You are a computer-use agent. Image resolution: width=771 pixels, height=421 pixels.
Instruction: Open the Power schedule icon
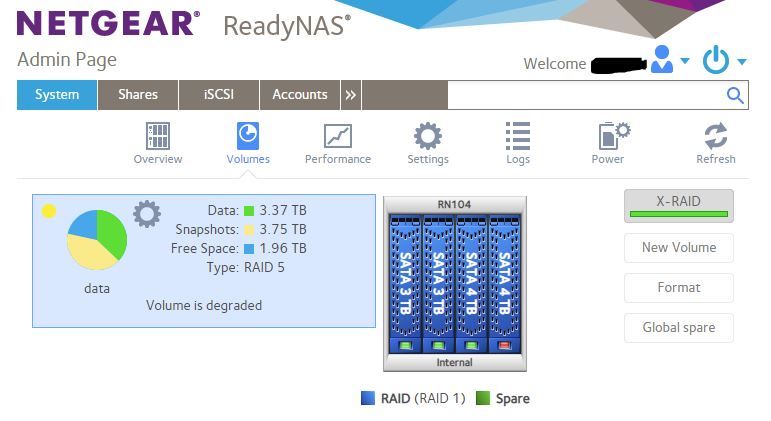(x=612, y=136)
